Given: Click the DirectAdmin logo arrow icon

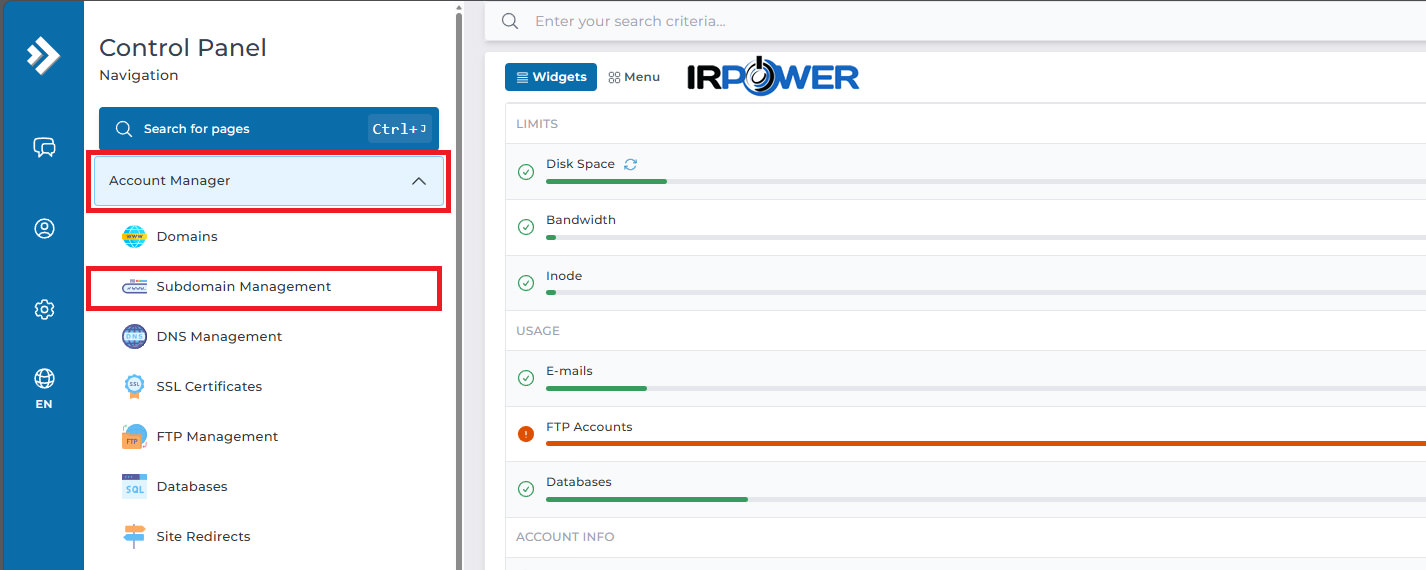Looking at the screenshot, I should (x=43, y=55).
